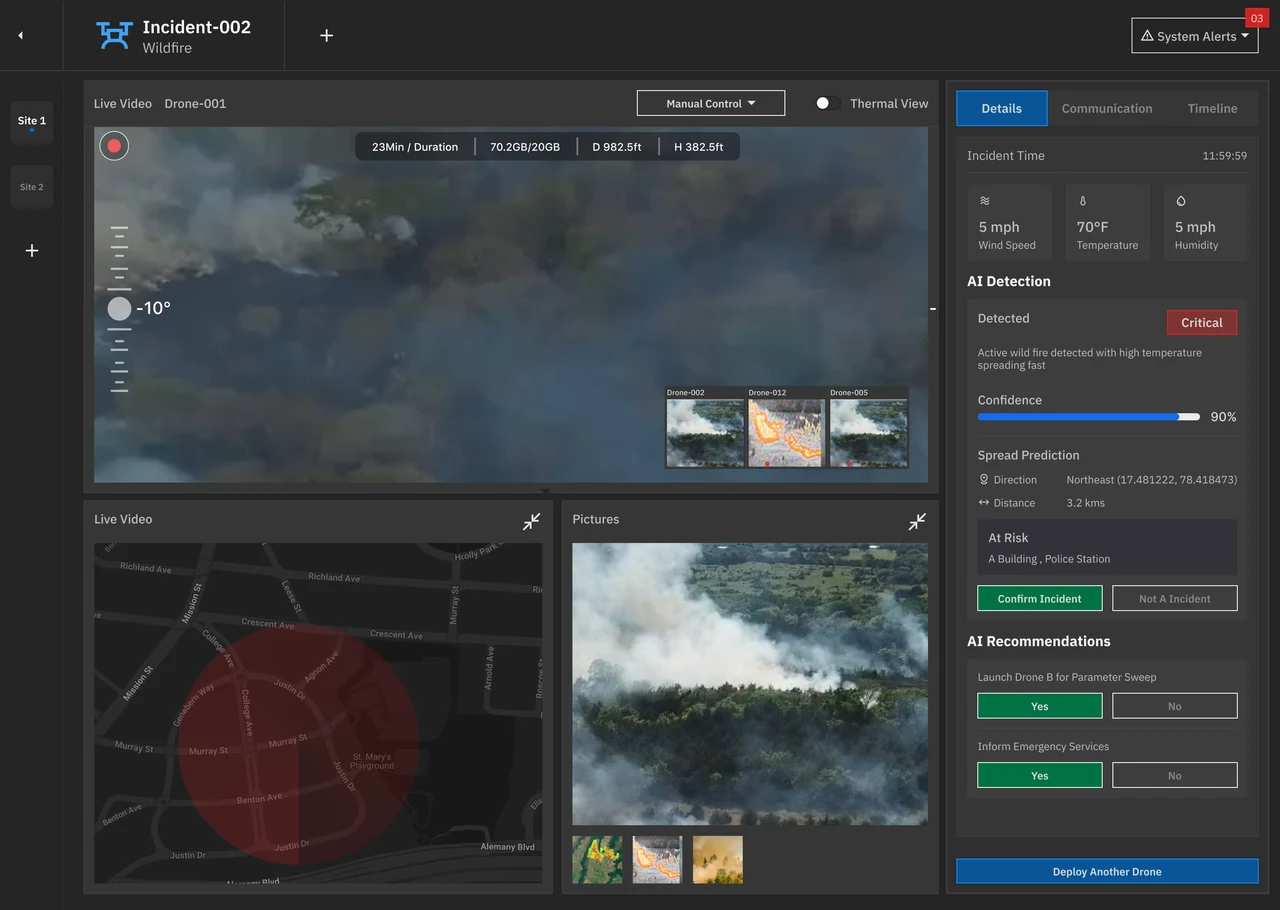Image resolution: width=1280 pixels, height=910 pixels.
Task: Click Deploy Another Drone button
Action: coord(1107,871)
